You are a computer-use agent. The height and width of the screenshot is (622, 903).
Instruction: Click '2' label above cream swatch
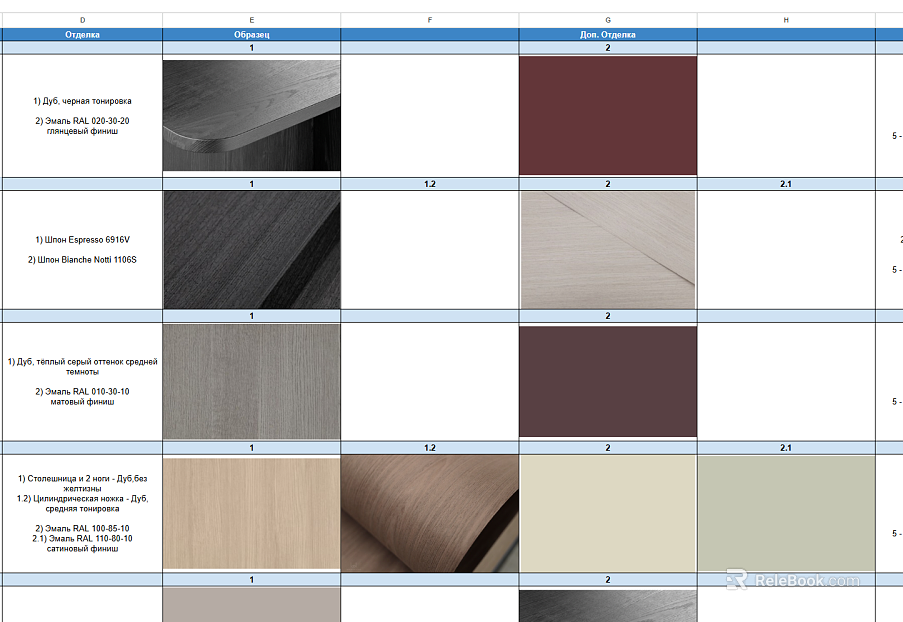608,447
